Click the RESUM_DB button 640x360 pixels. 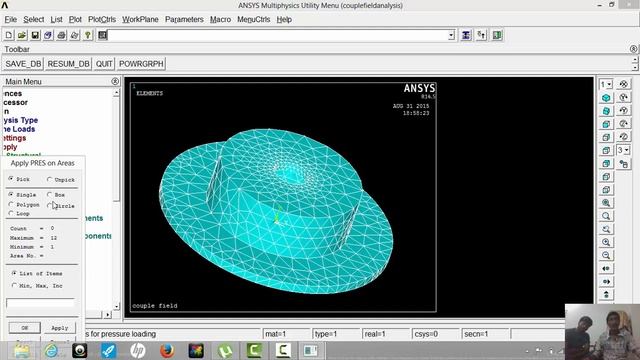tap(68, 64)
